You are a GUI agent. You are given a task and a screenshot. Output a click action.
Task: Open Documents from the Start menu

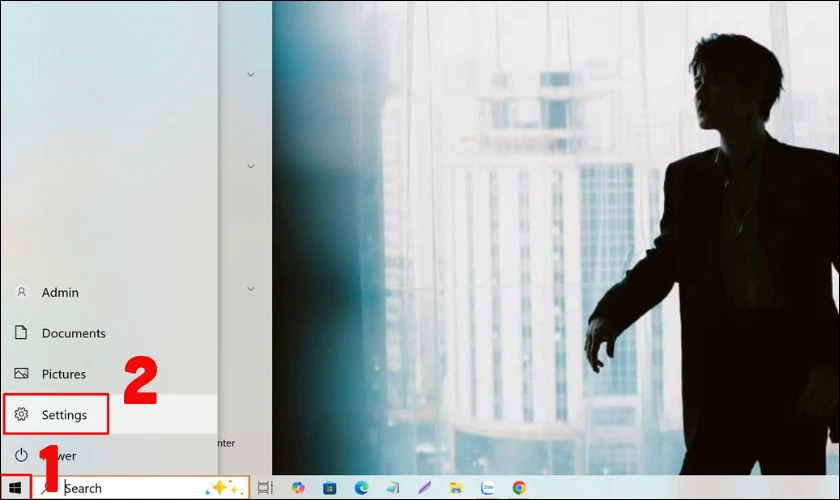[109, 333]
